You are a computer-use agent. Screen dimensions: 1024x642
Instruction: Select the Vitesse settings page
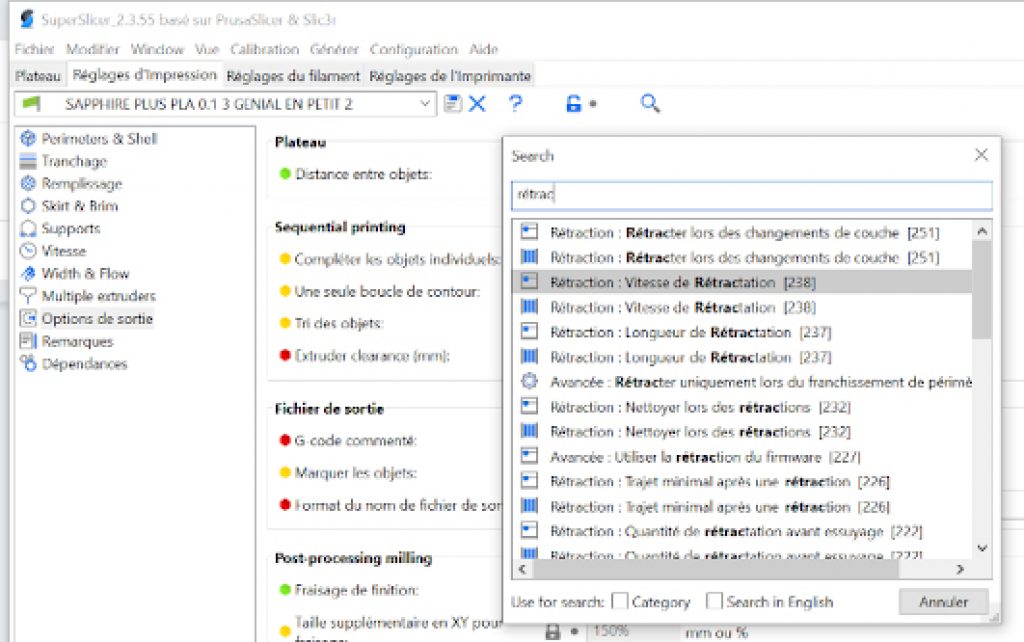(64, 251)
